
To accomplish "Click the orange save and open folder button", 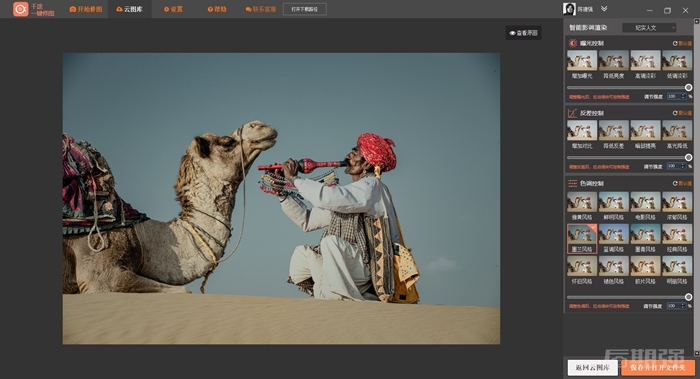I will [x=658, y=367].
